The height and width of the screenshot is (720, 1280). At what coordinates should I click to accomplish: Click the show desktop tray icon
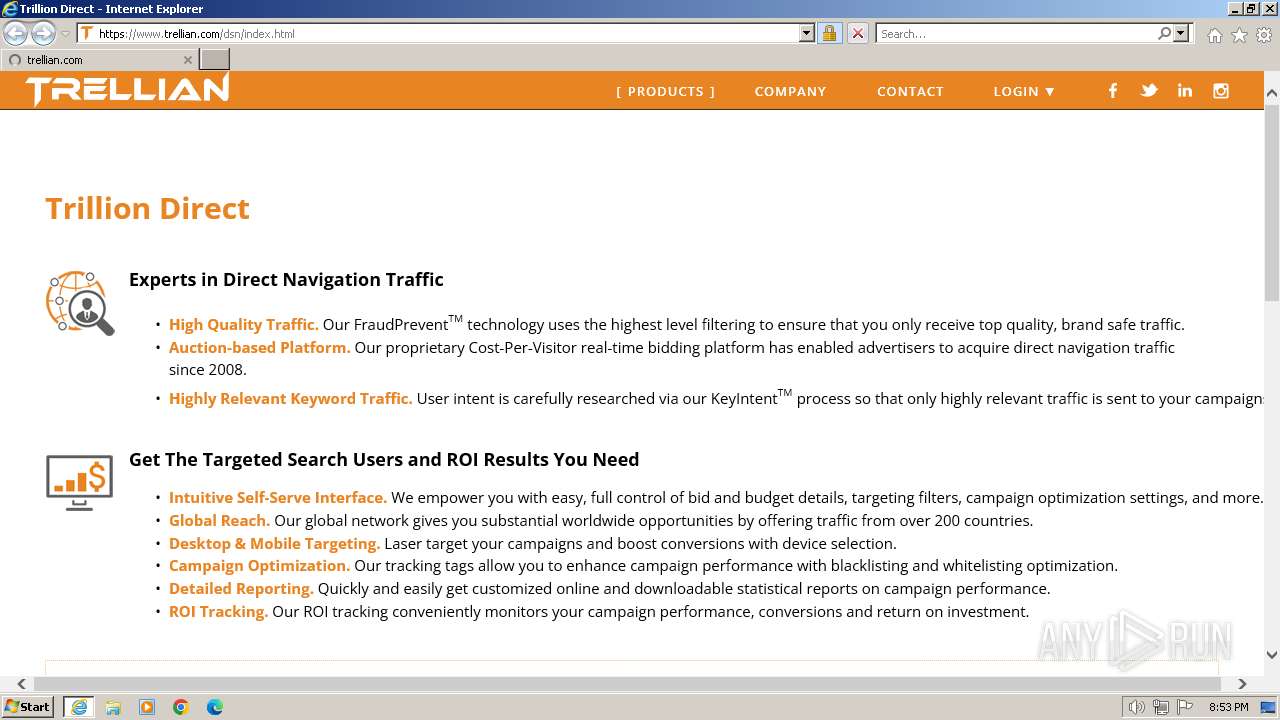pos(1267,707)
